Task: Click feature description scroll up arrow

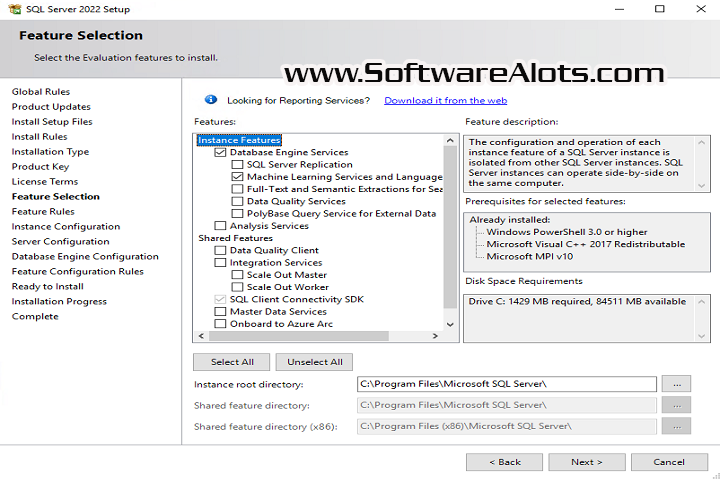Action: click(701, 142)
